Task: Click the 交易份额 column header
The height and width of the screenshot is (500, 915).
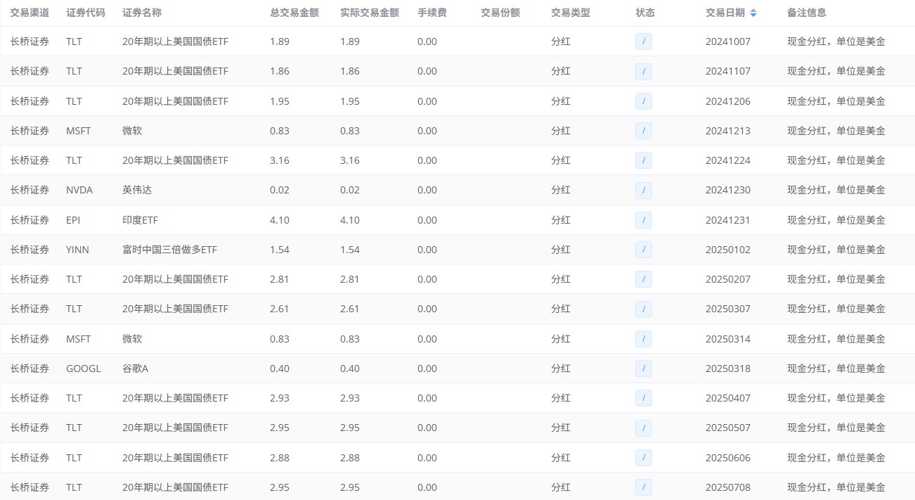Action: coord(501,13)
